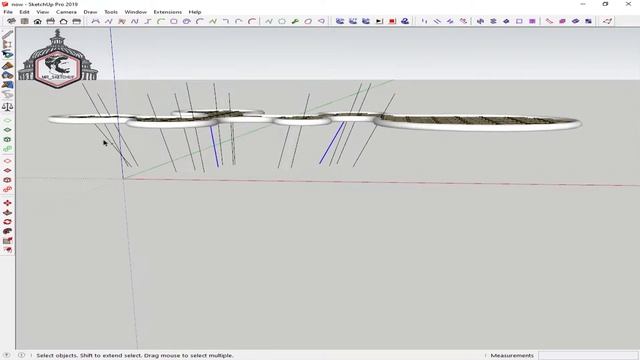Open the Window menu

pyautogui.click(x=136, y=12)
